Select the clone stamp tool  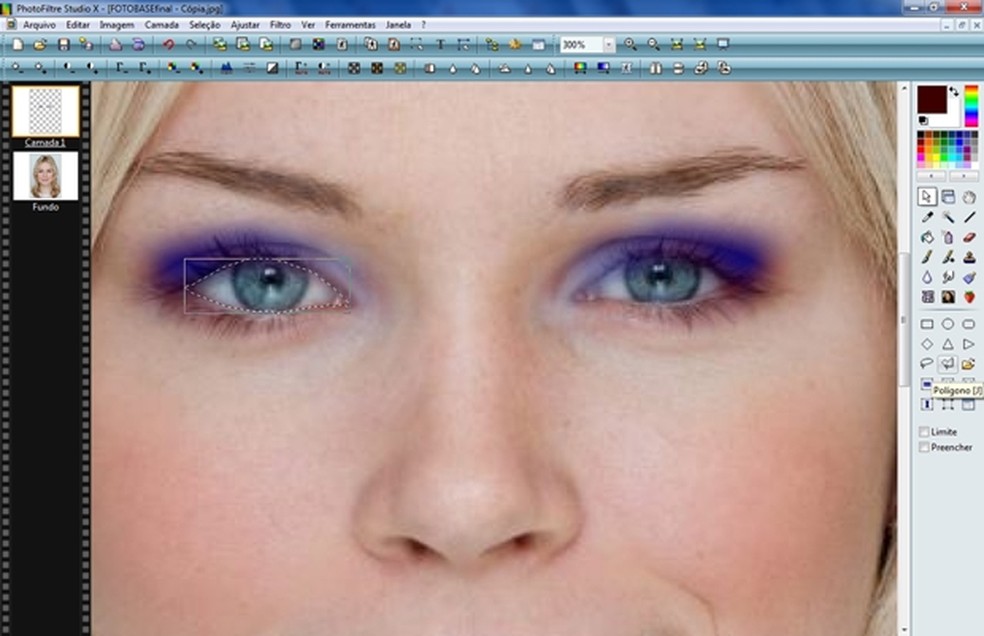click(x=969, y=257)
